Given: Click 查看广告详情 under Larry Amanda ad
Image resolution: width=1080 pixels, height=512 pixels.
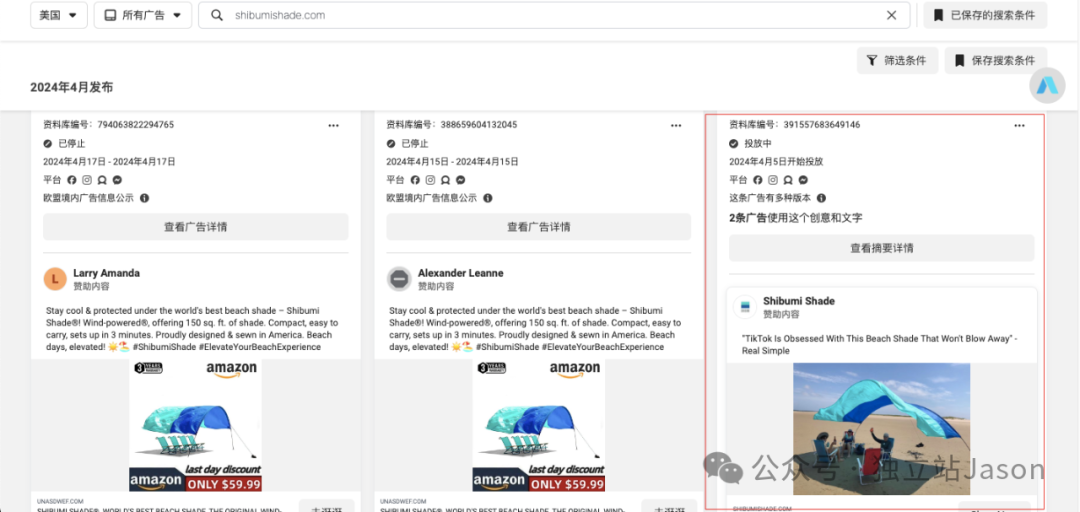Looking at the screenshot, I should coord(196,227).
